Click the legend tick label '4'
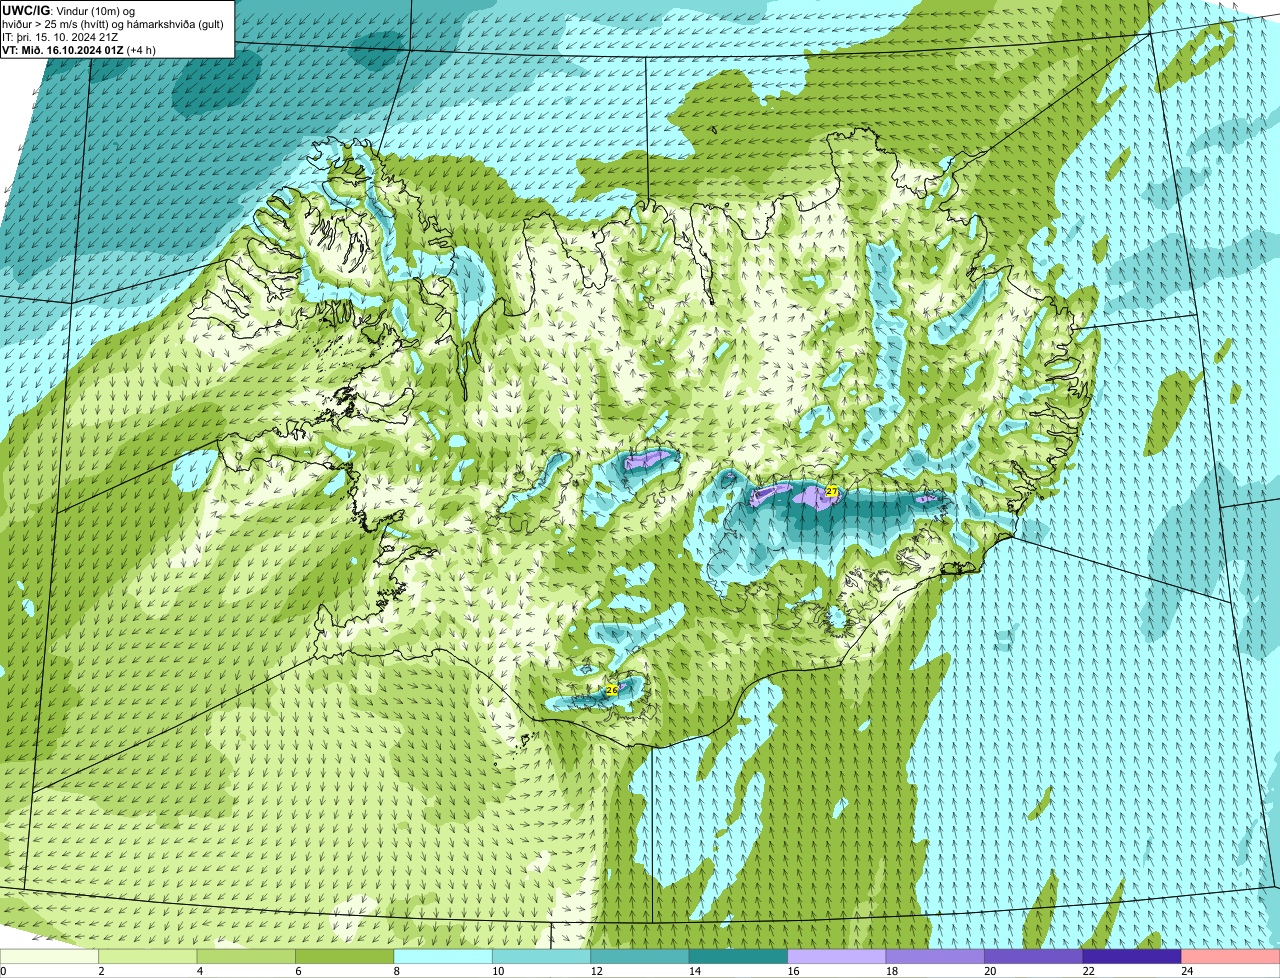Viewport: 1280px width, 978px height. coord(199,971)
